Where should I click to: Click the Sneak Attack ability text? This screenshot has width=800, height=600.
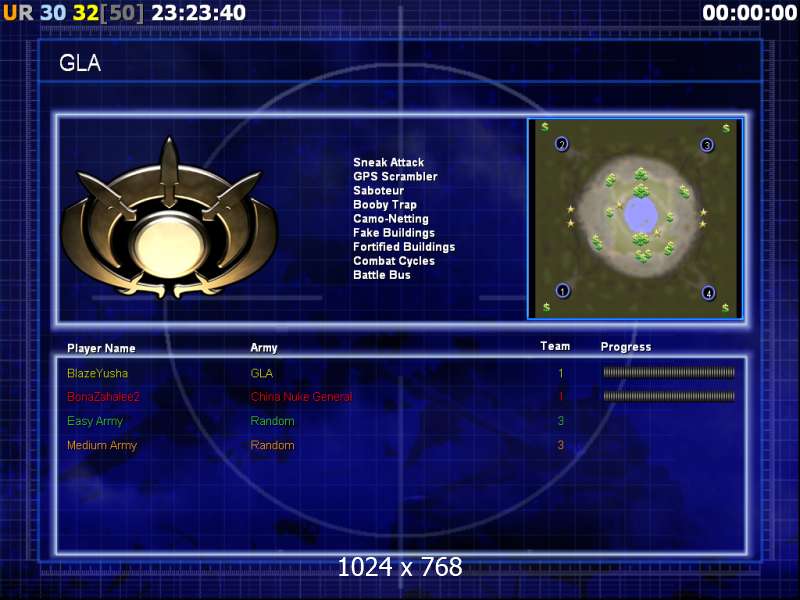tap(388, 162)
